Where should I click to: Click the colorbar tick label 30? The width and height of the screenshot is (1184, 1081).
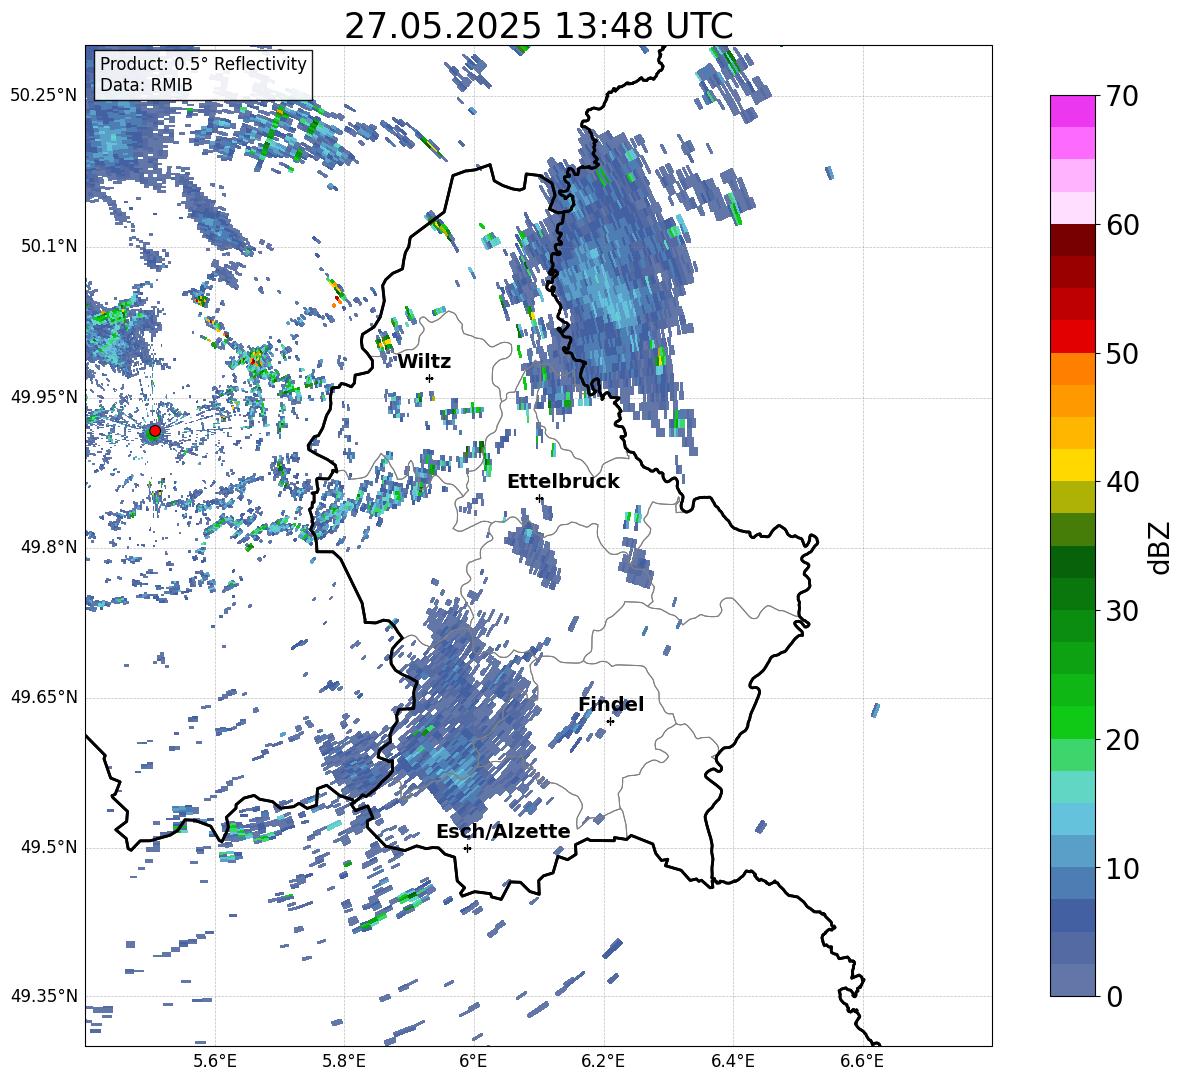(x=1122, y=611)
